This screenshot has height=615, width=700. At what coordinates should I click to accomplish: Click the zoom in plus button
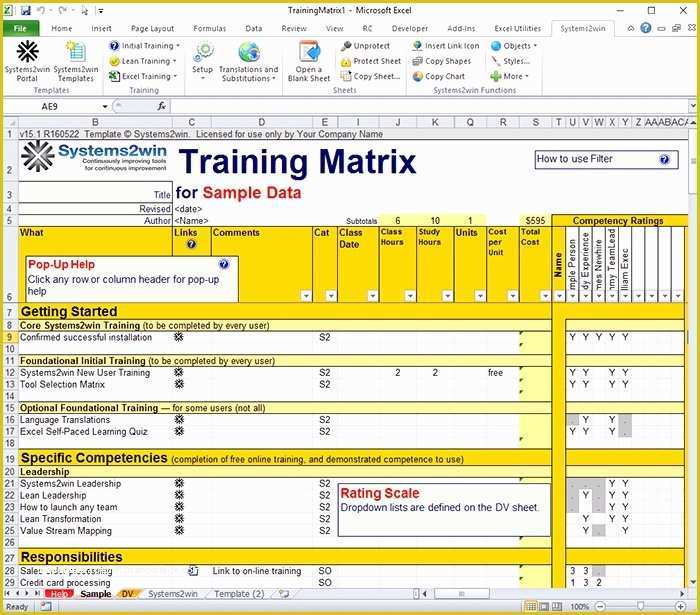coord(680,606)
